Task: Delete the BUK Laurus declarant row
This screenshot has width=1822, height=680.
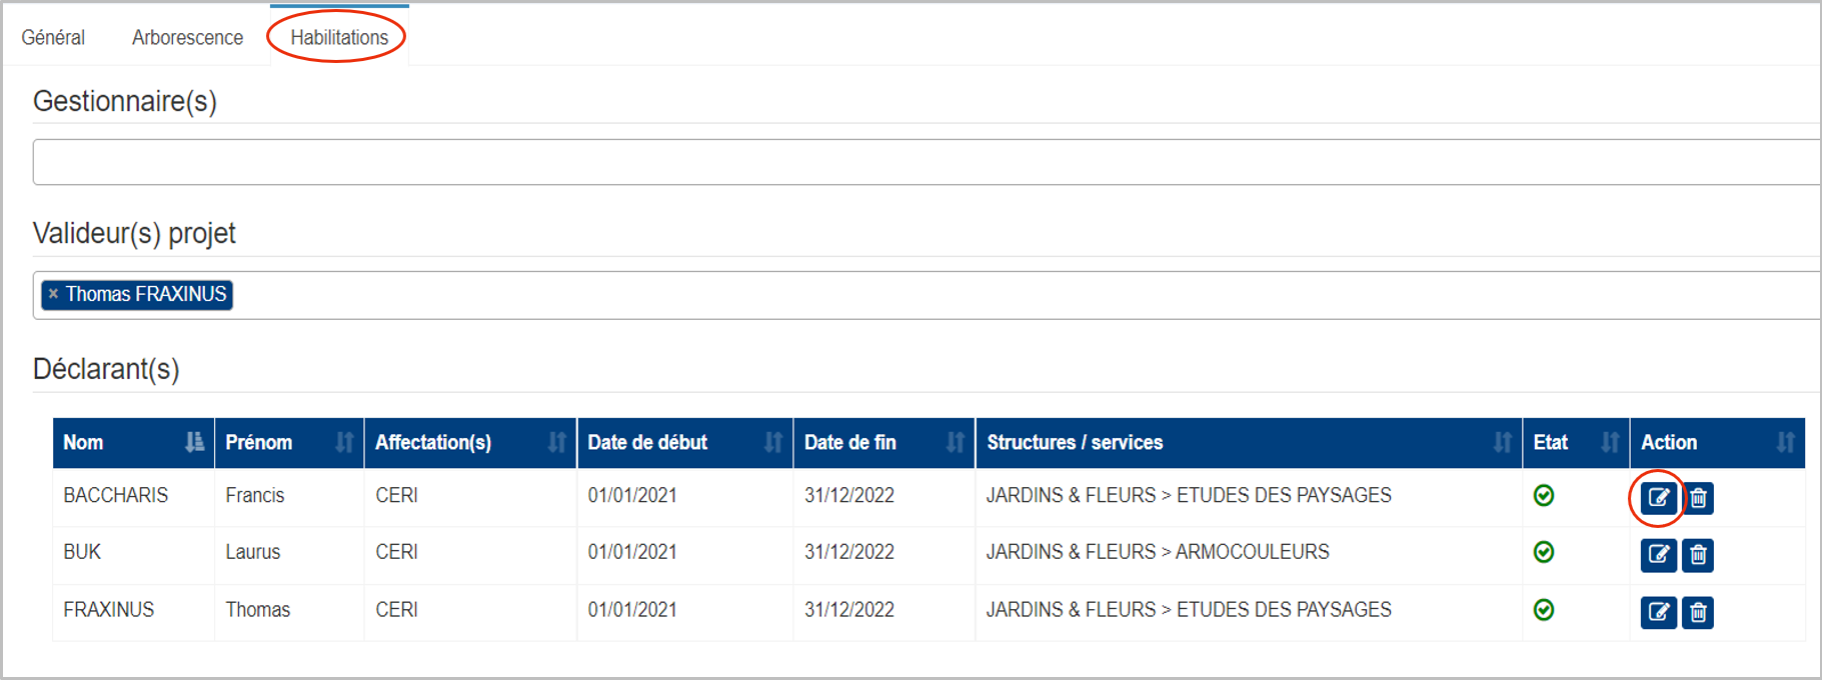Action: point(1698,554)
